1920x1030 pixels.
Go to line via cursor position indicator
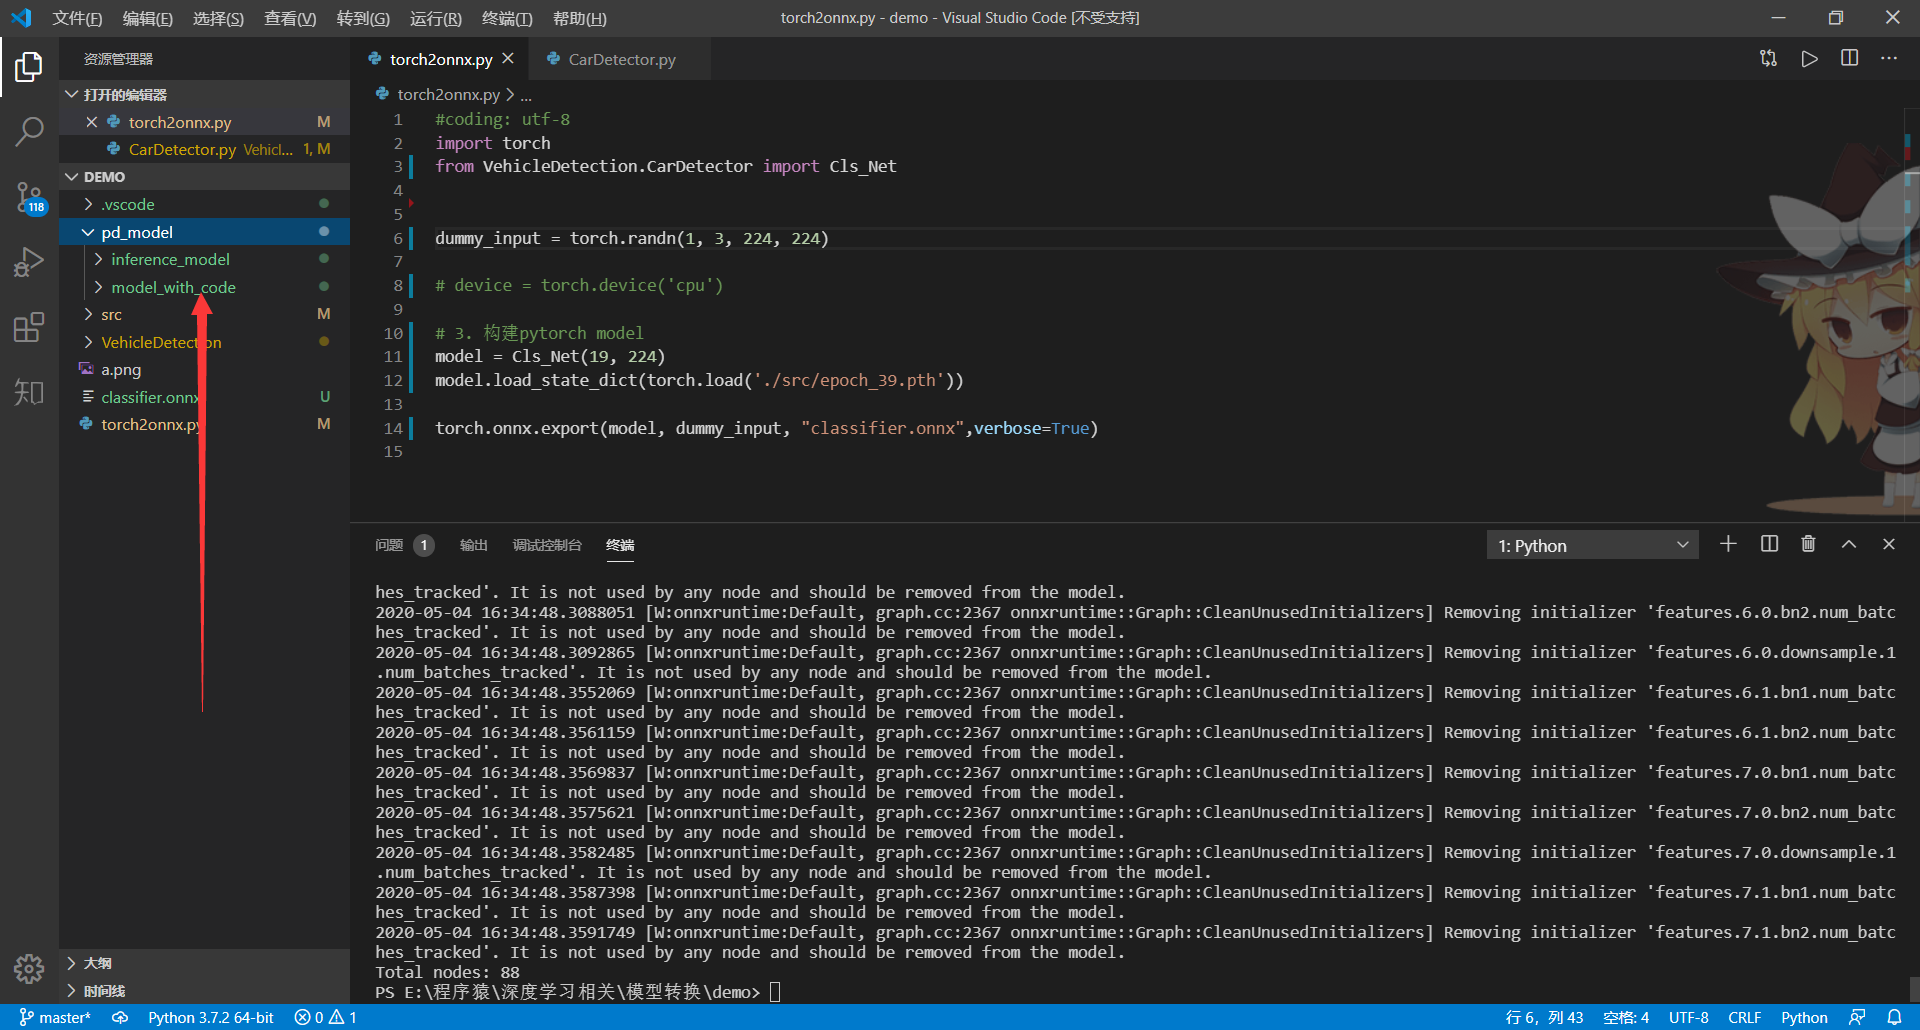pos(1545,1017)
